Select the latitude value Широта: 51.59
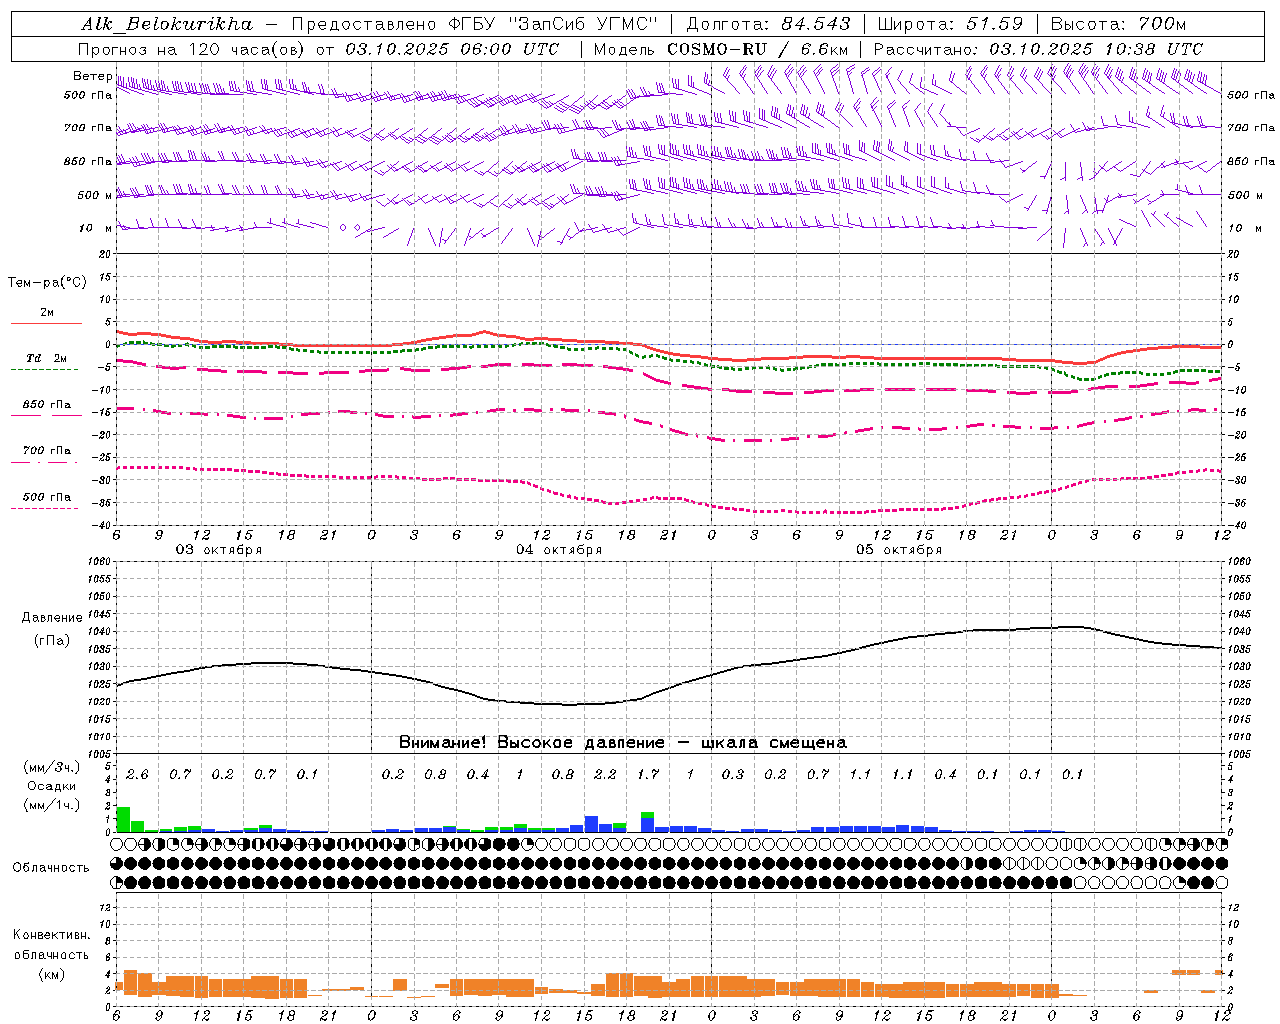The image size is (1280, 1024). [x=950, y=24]
